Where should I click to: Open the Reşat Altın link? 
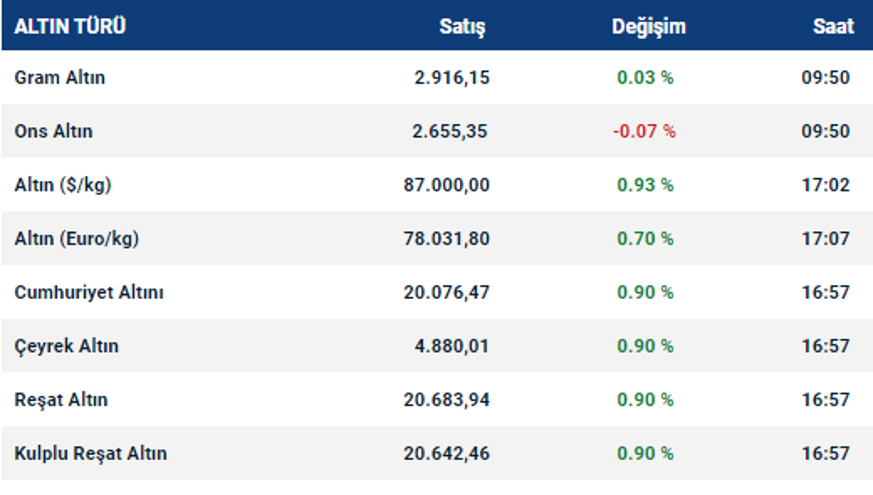(x=61, y=400)
